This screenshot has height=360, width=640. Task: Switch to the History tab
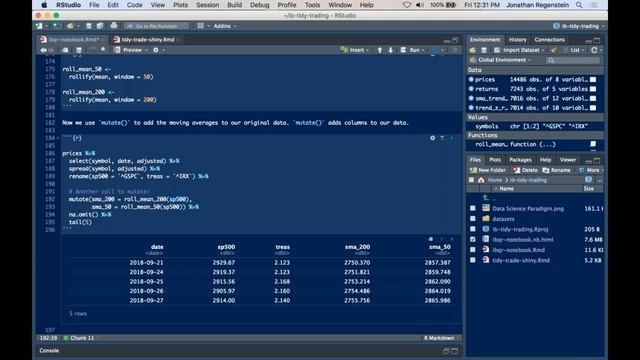tap(518, 40)
